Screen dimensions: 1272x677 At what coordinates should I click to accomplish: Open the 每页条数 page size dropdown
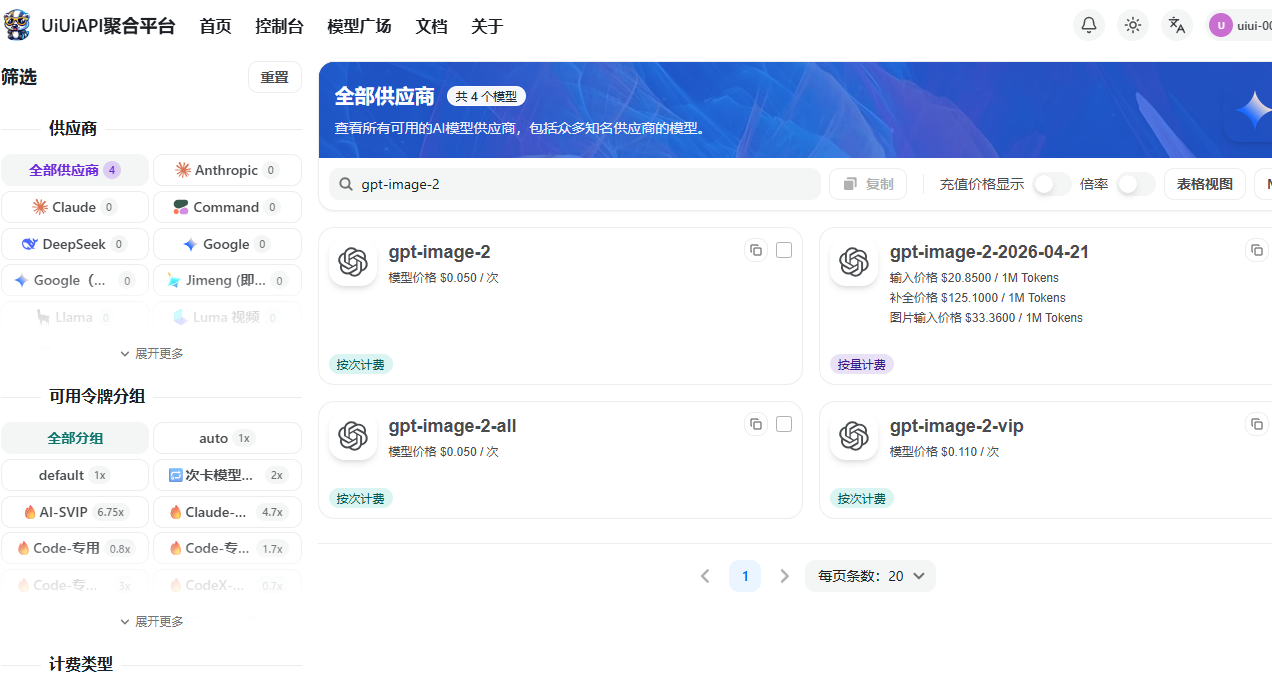click(870, 576)
